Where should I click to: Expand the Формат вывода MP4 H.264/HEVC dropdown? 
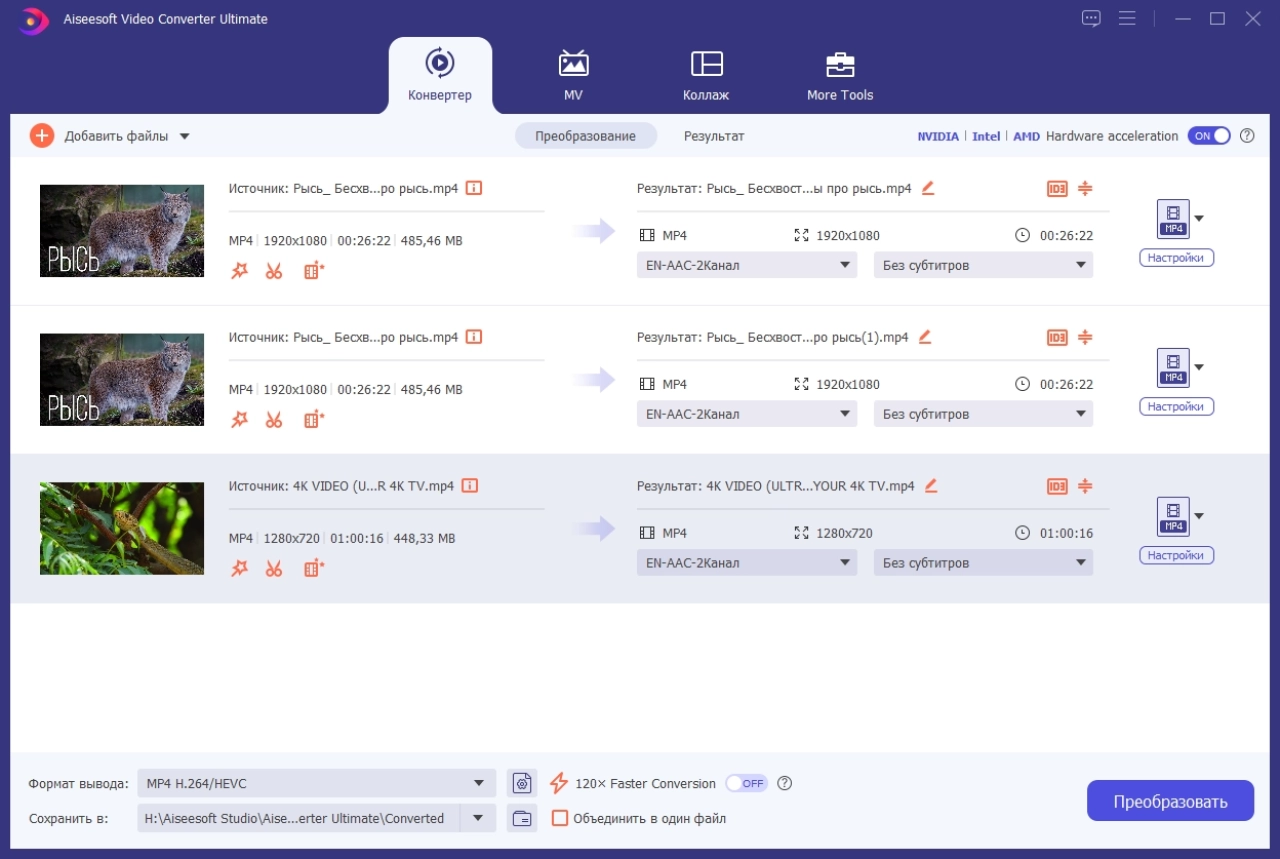point(317,783)
